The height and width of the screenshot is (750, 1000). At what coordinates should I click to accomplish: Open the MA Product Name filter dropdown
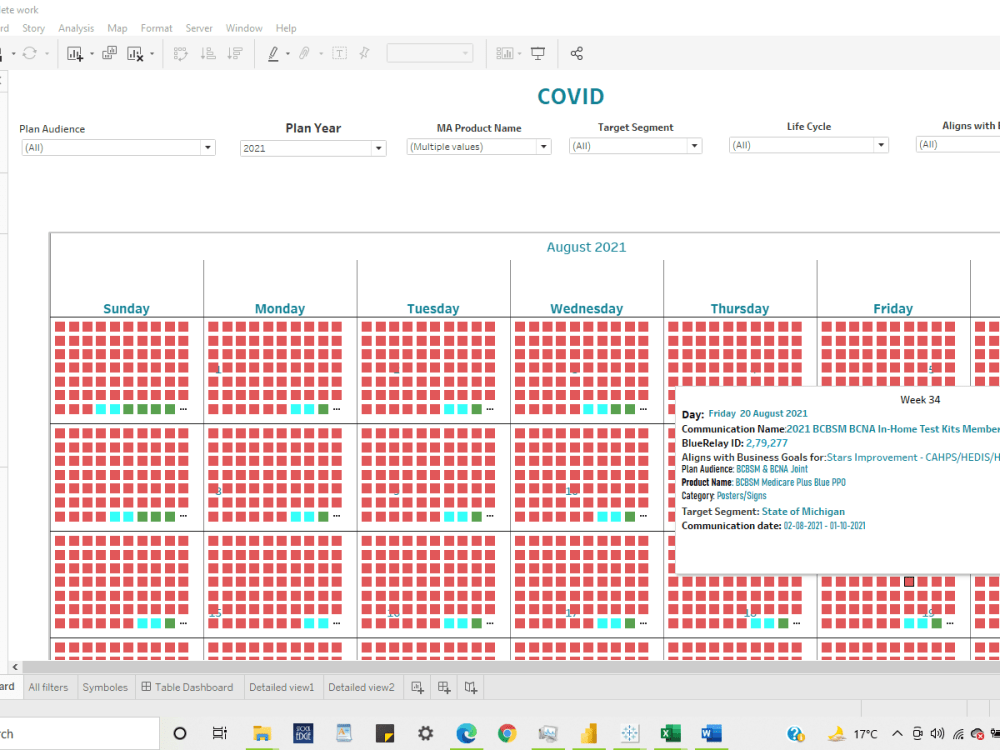(543, 147)
